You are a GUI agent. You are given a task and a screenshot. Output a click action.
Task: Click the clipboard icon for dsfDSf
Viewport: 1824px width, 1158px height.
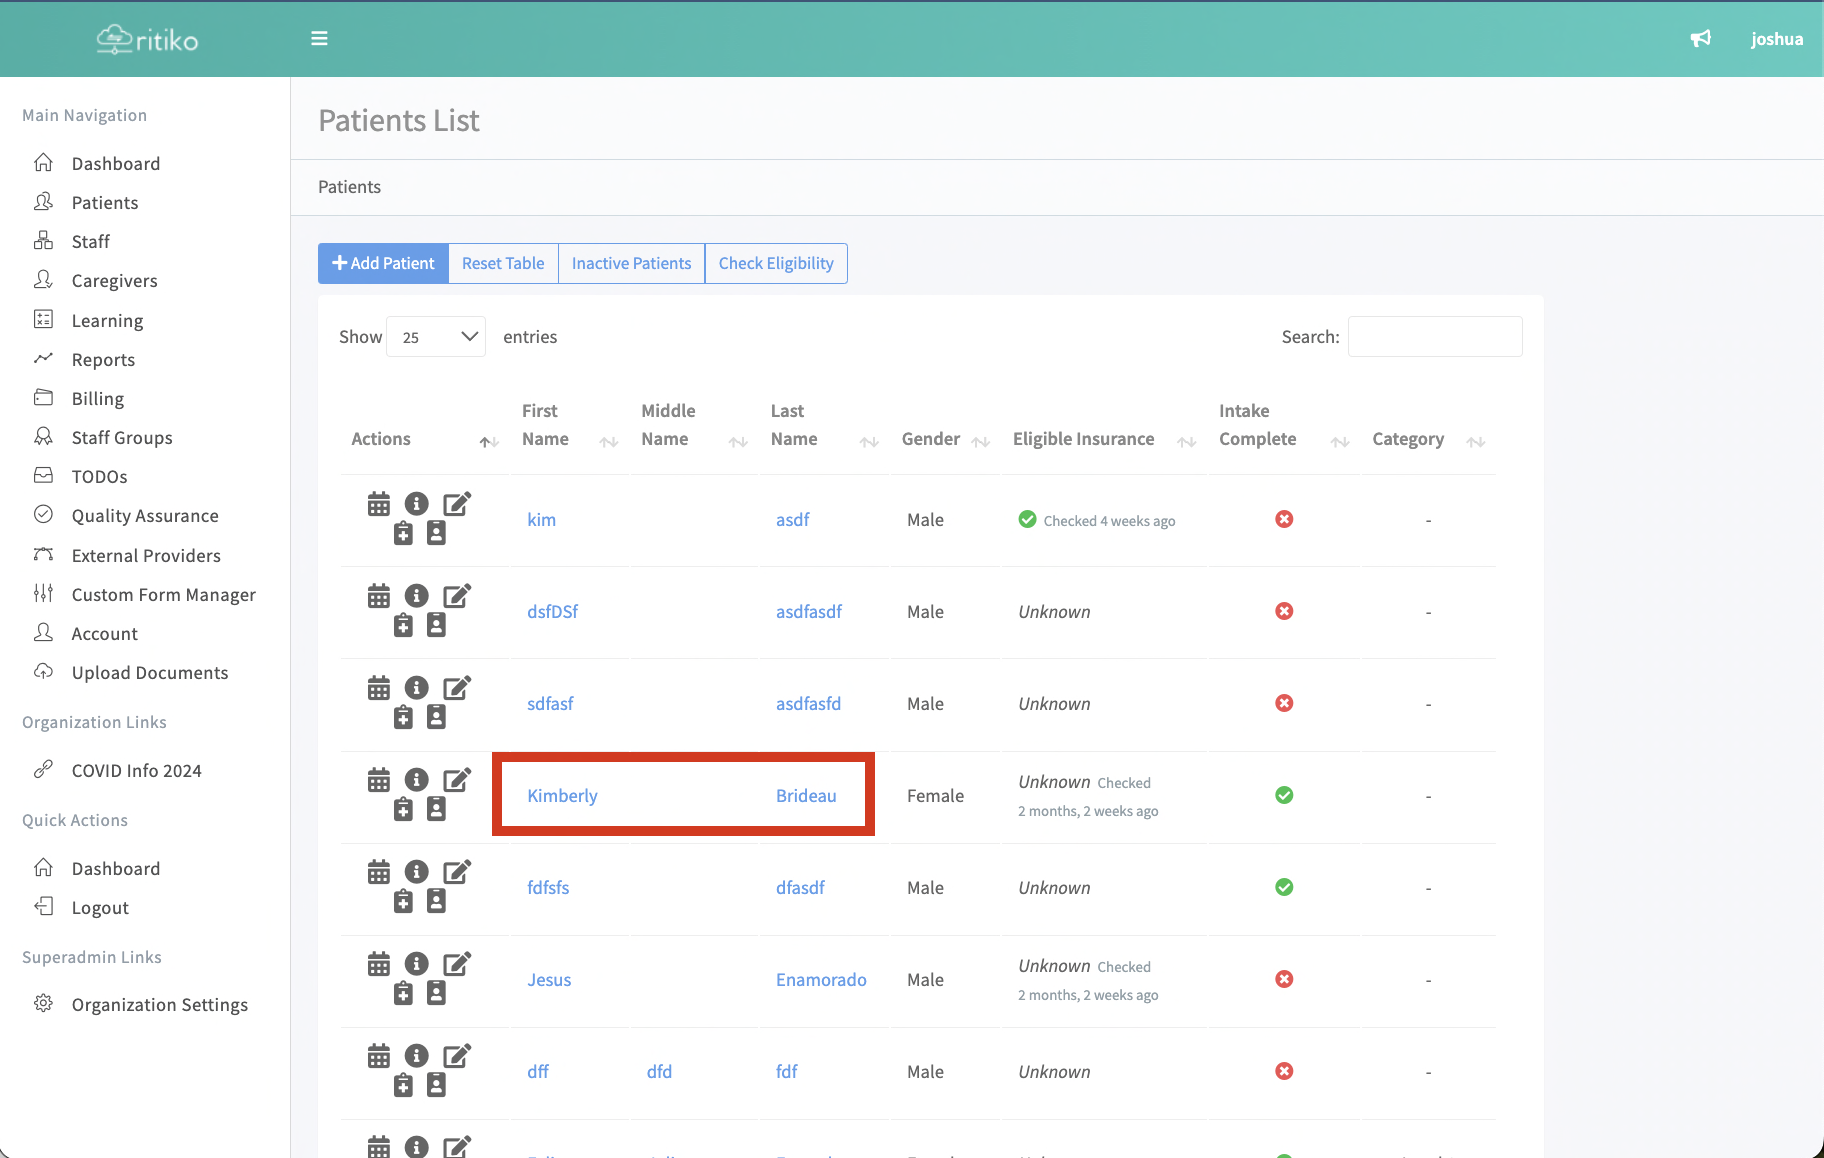(403, 626)
